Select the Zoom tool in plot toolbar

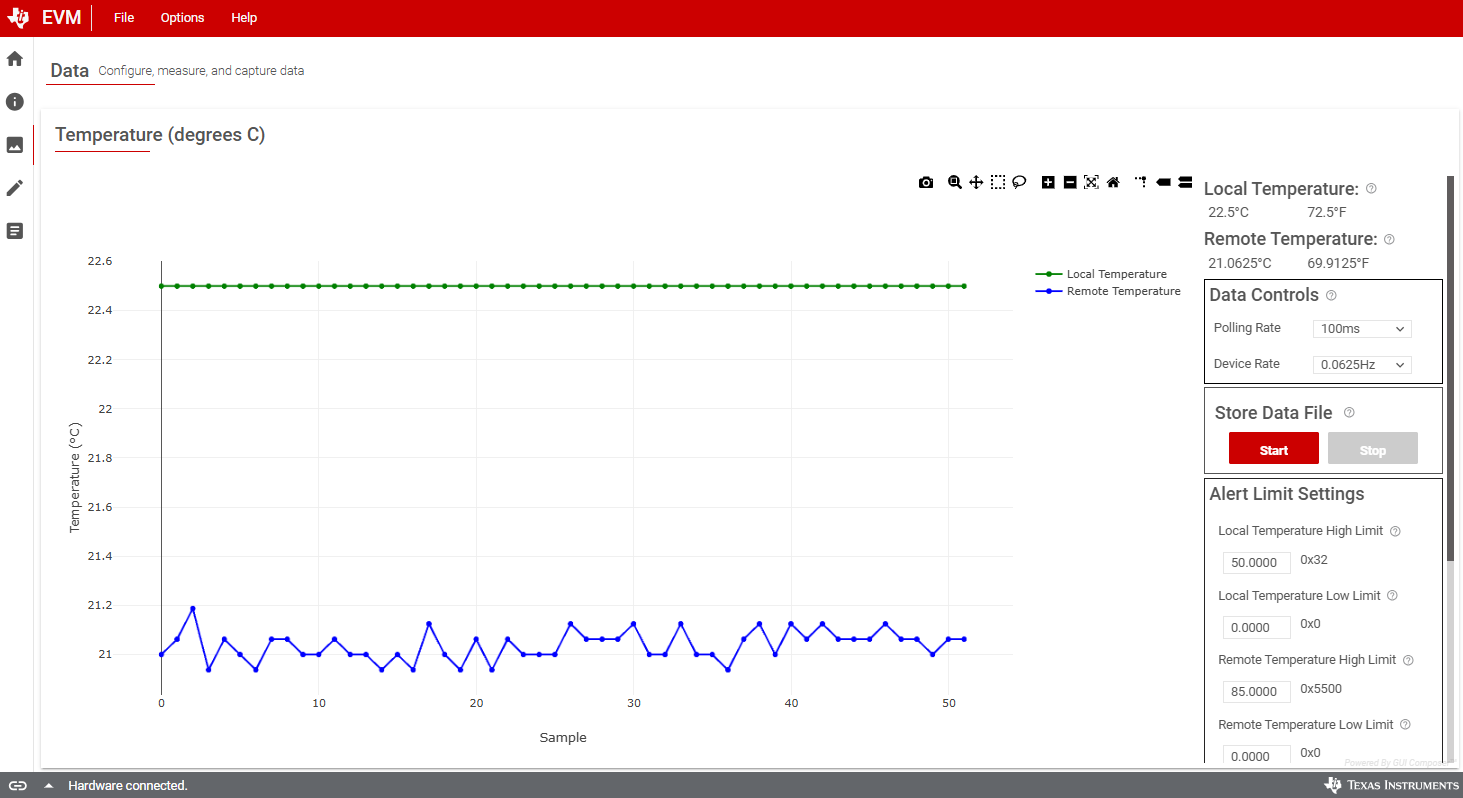pyautogui.click(x=955, y=182)
